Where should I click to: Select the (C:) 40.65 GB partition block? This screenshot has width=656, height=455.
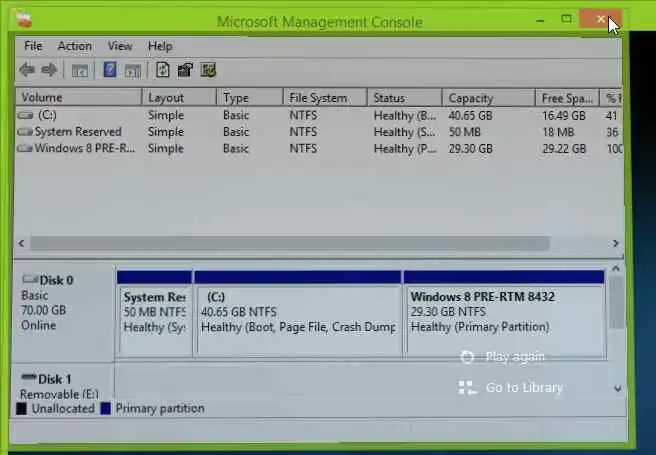pos(298,314)
